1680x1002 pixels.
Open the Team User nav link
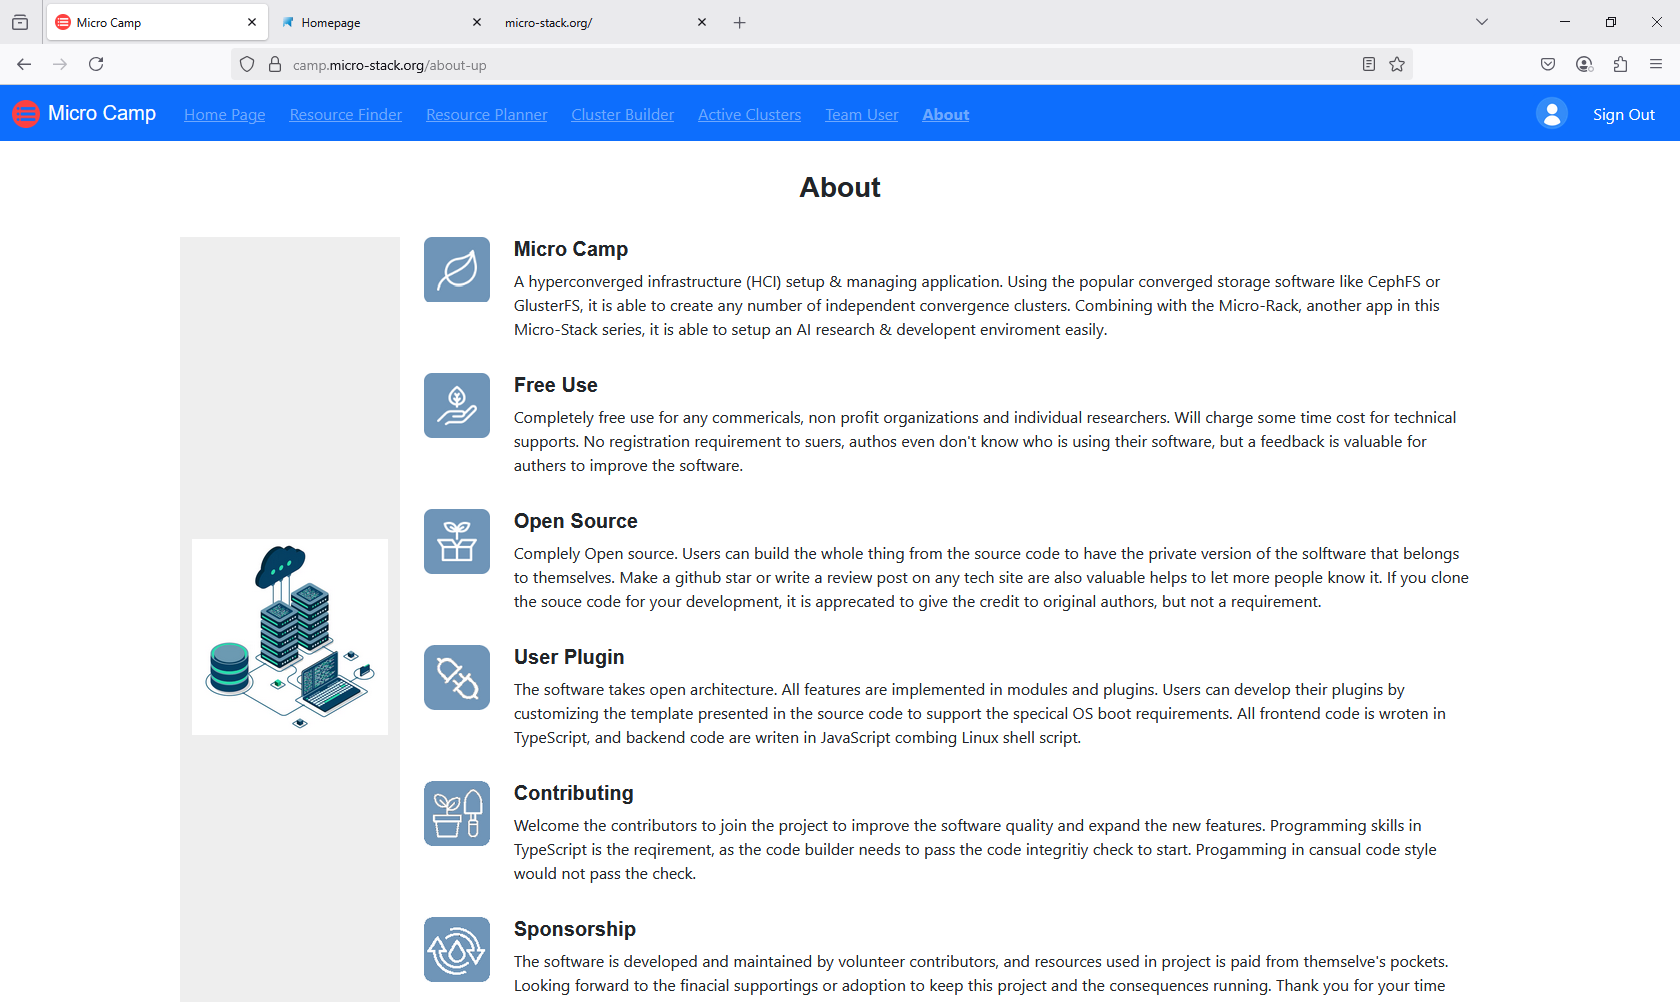(x=862, y=115)
